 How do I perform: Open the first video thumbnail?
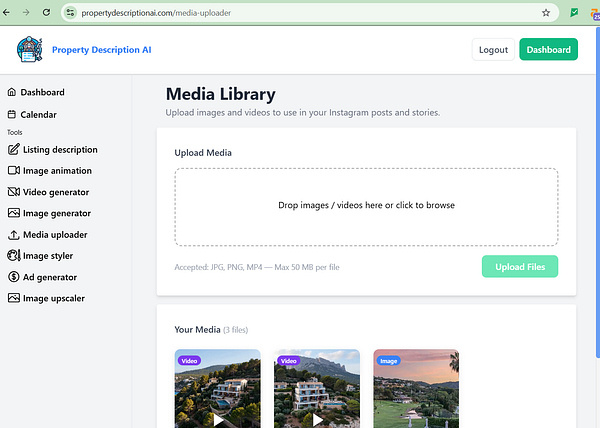click(218, 388)
